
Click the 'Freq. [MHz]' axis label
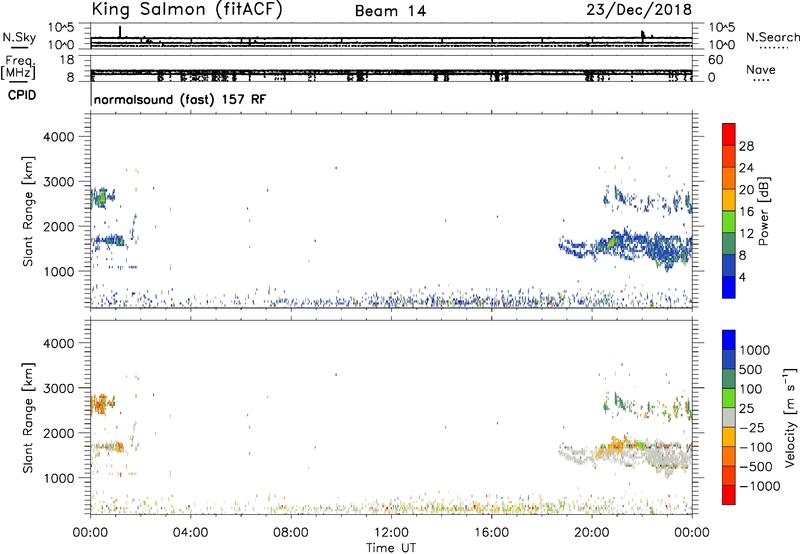point(19,67)
